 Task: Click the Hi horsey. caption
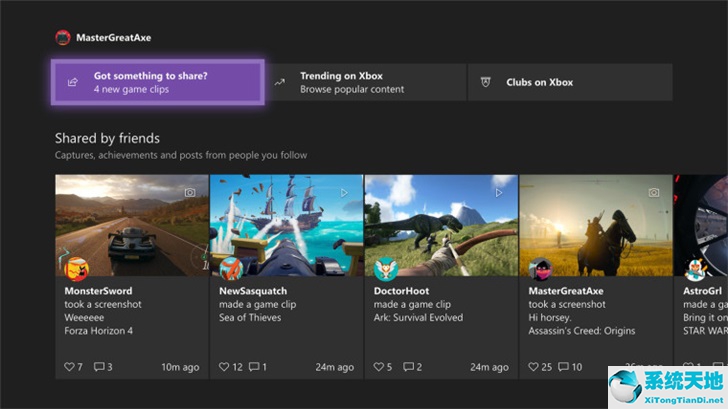point(550,318)
